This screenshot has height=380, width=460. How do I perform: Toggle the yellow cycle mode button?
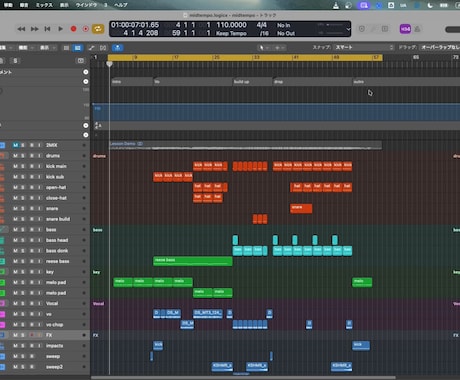click(98, 29)
